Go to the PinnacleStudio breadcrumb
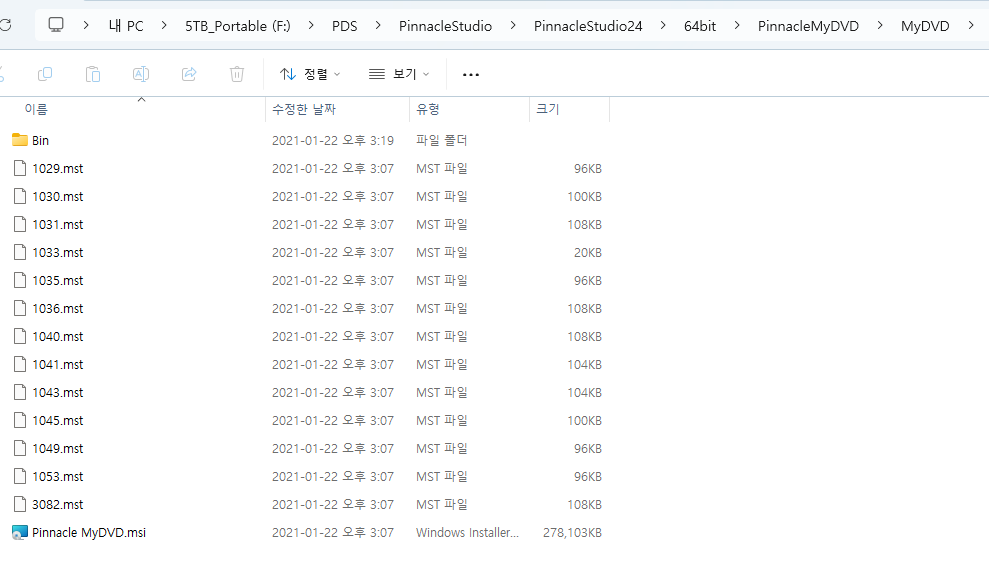 coord(445,26)
